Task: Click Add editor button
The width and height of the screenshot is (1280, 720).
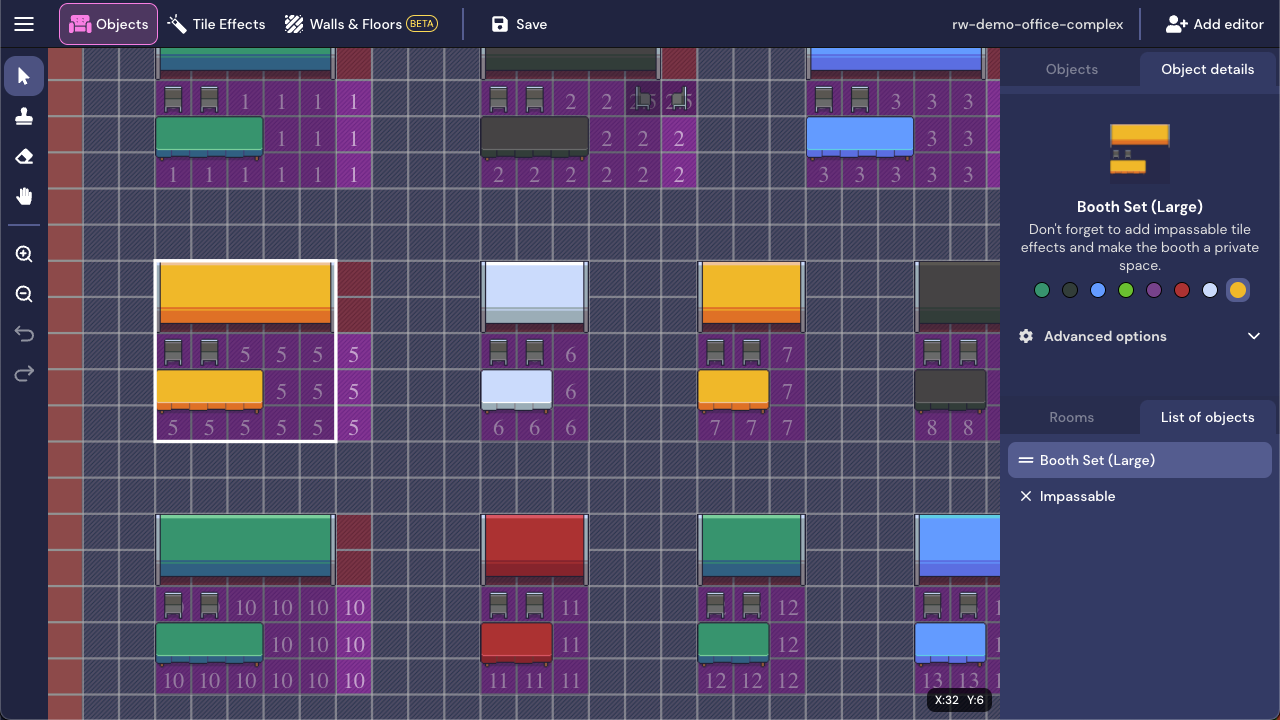Action: point(1214,24)
